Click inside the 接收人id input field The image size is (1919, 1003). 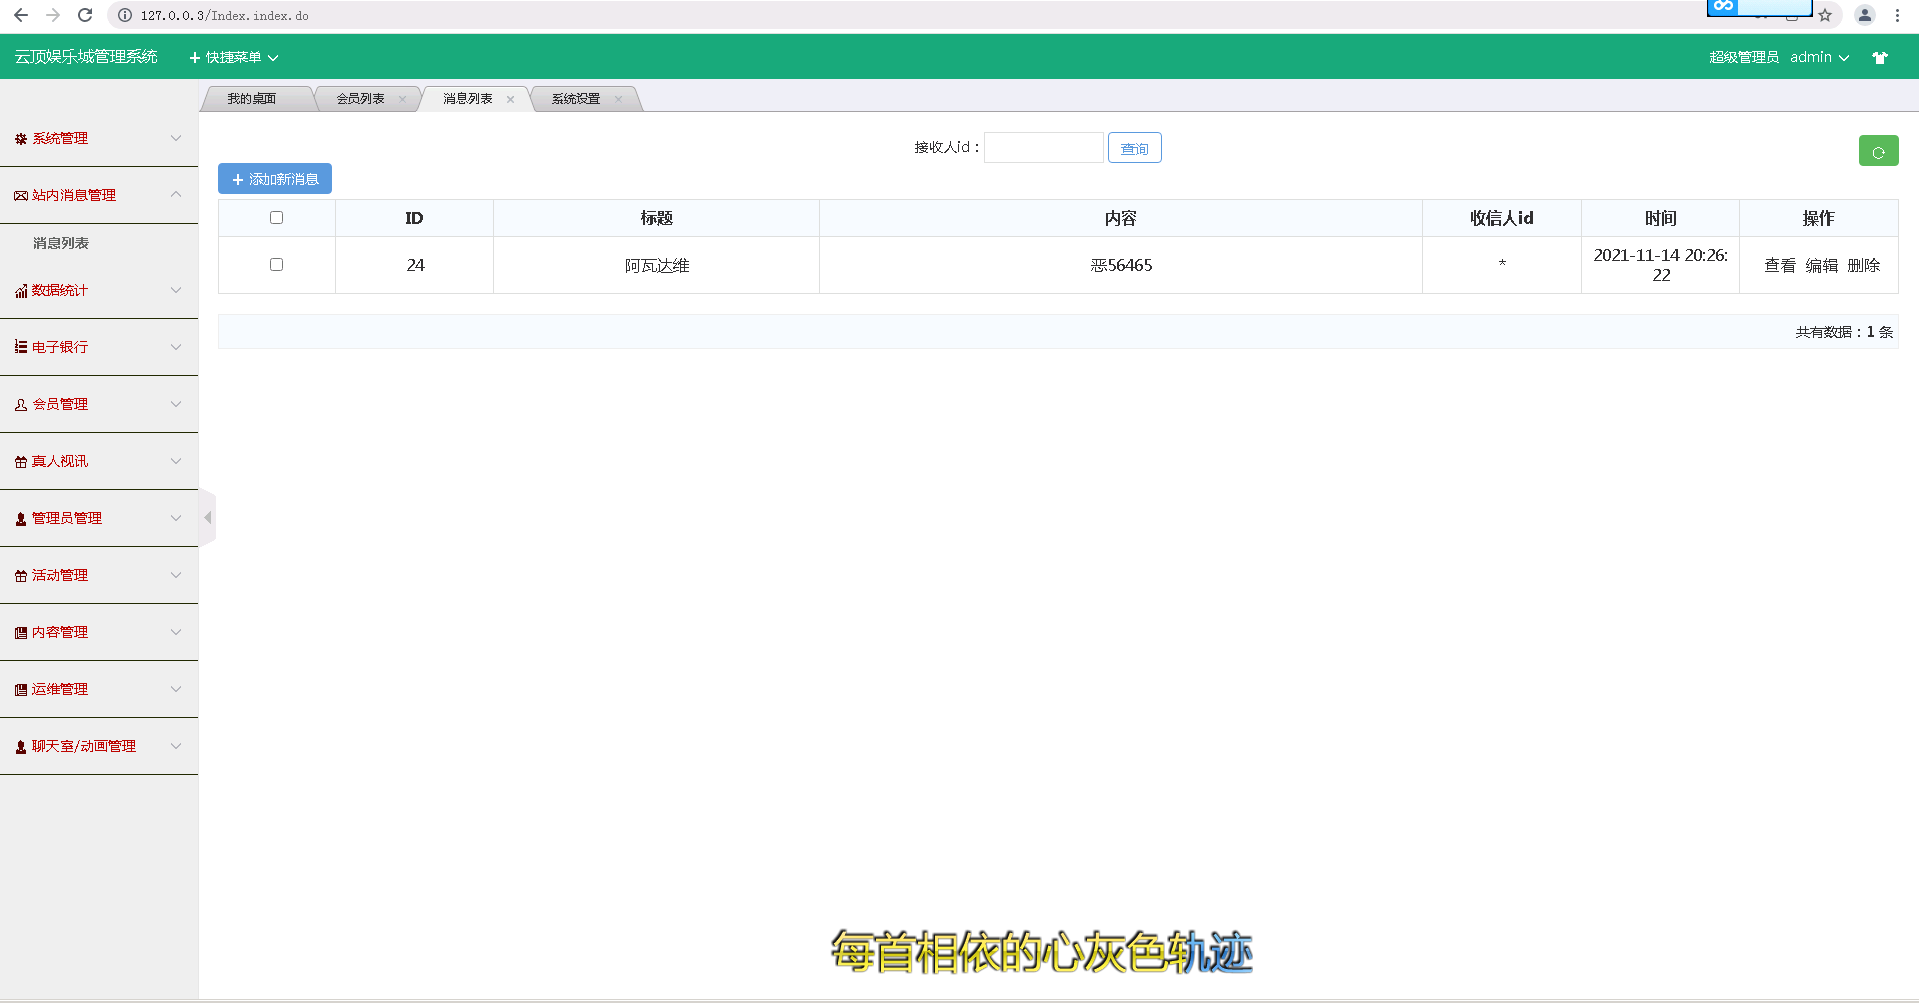coord(1043,147)
